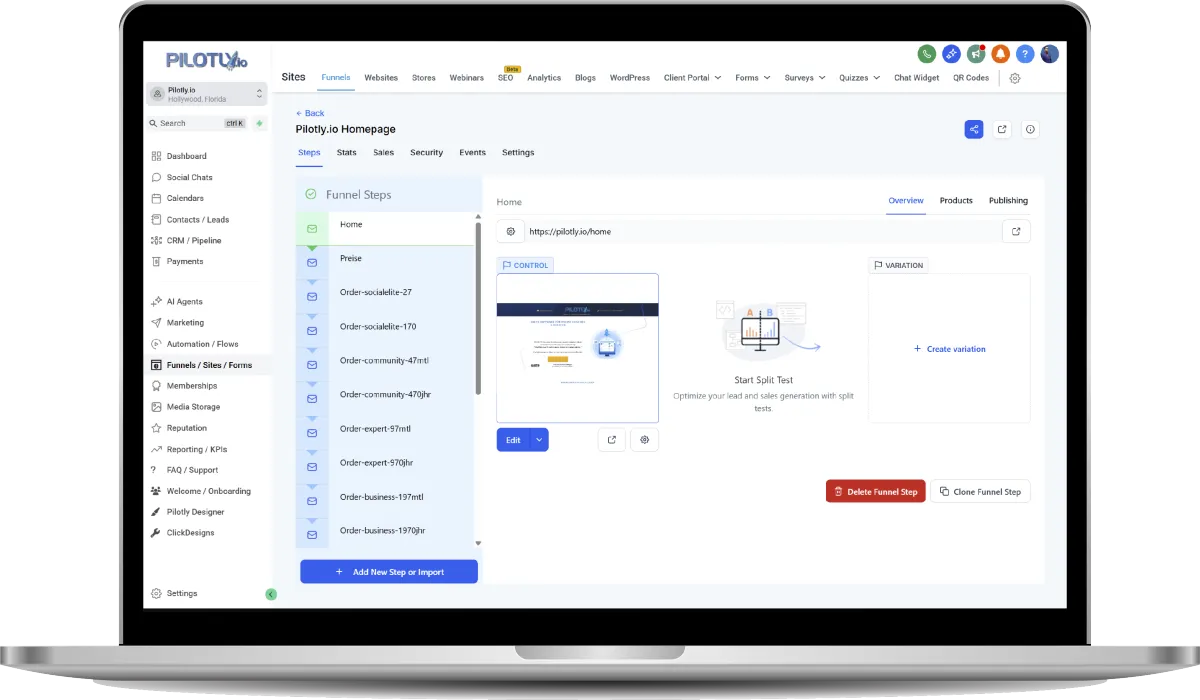Open the green megaphone announcements icon

click(976, 54)
